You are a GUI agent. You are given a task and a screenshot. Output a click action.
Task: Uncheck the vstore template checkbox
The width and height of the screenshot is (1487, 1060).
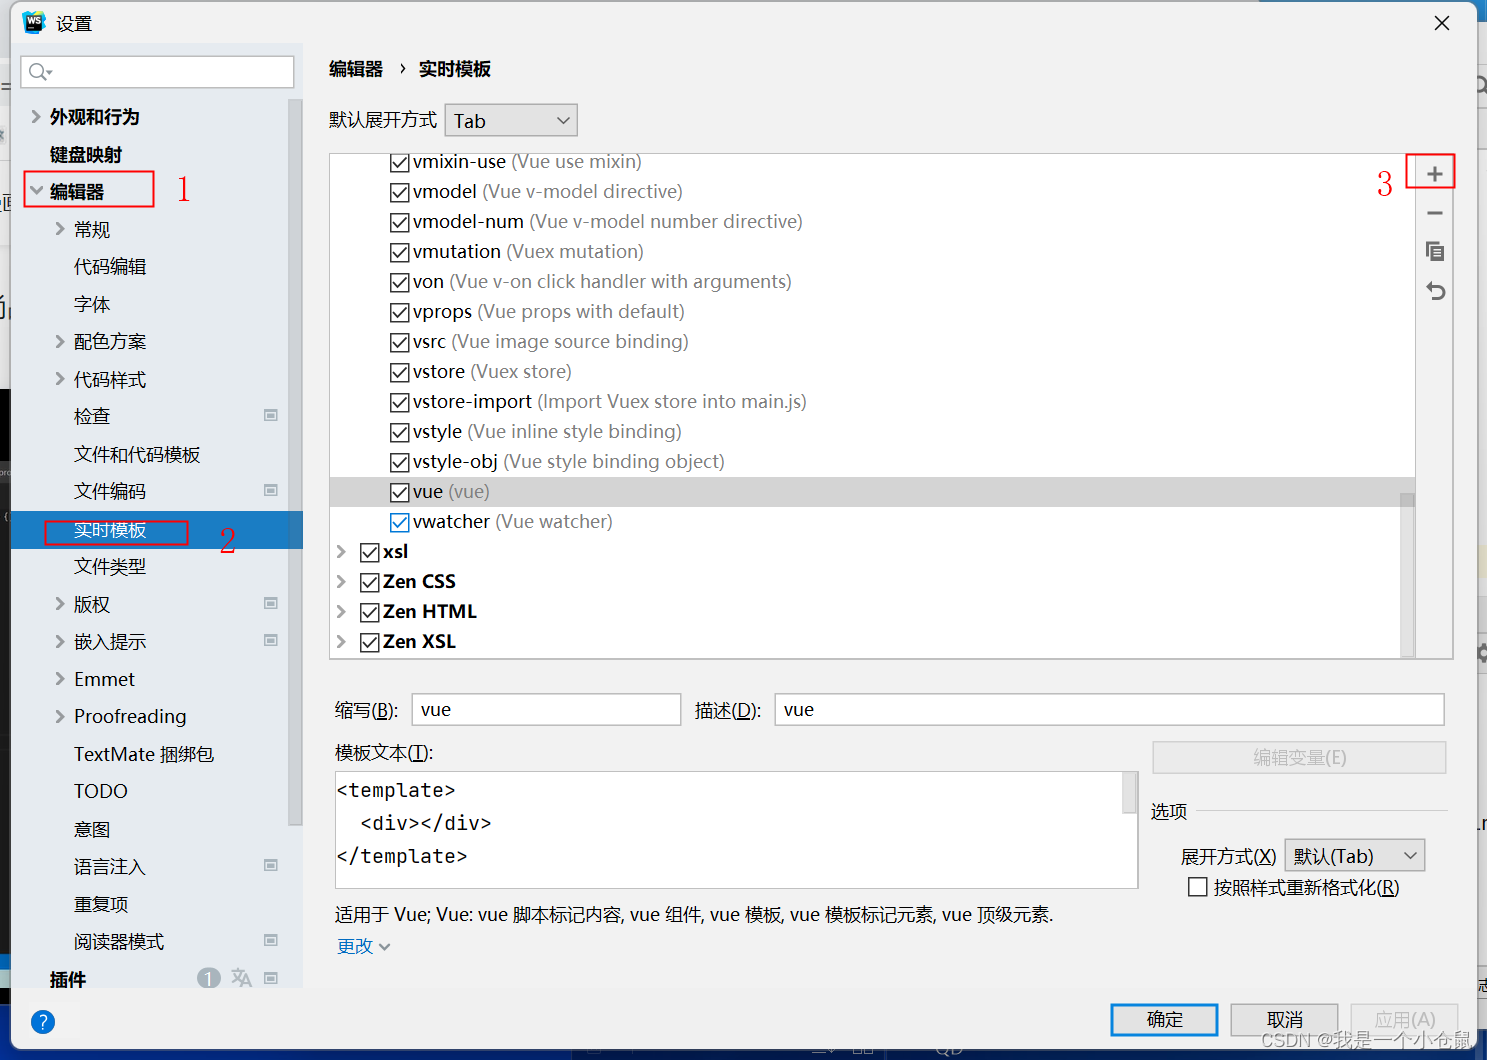399,372
